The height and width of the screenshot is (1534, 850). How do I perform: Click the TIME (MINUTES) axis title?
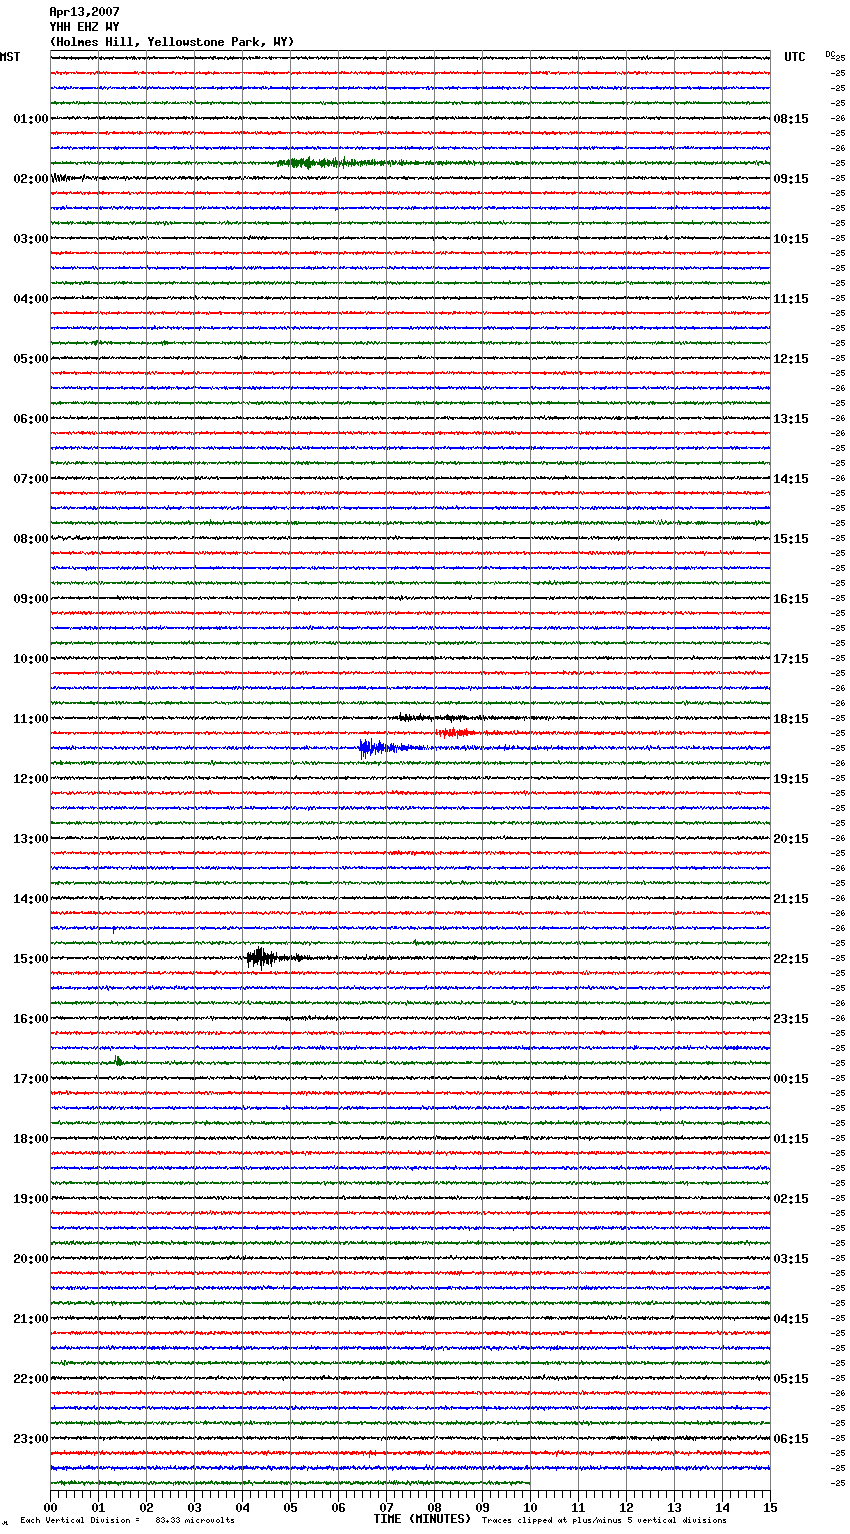tap(422, 1519)
